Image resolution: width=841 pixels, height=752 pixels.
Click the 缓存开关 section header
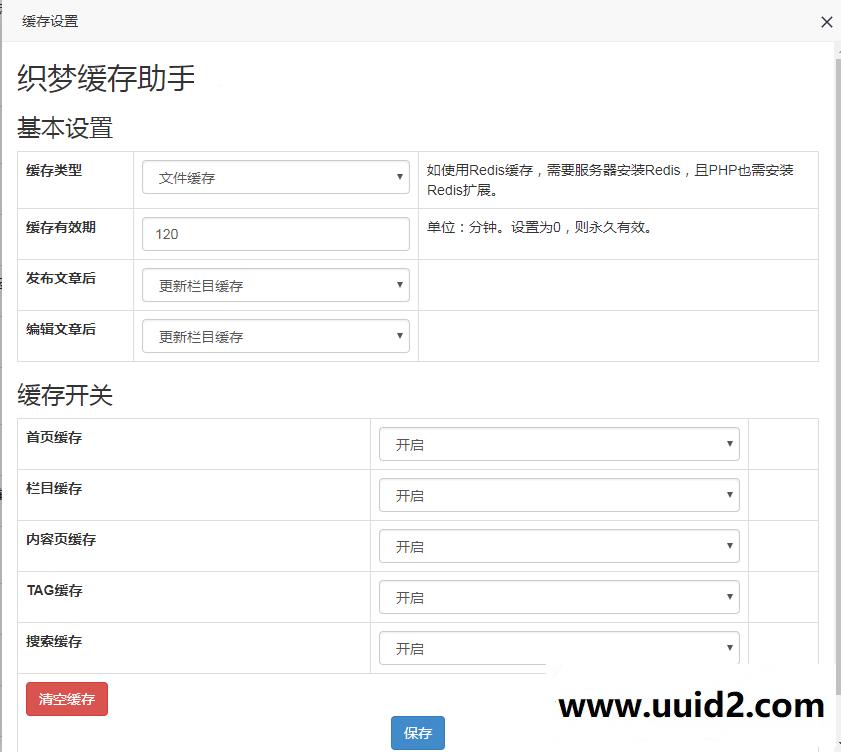[x=63, y=396]
